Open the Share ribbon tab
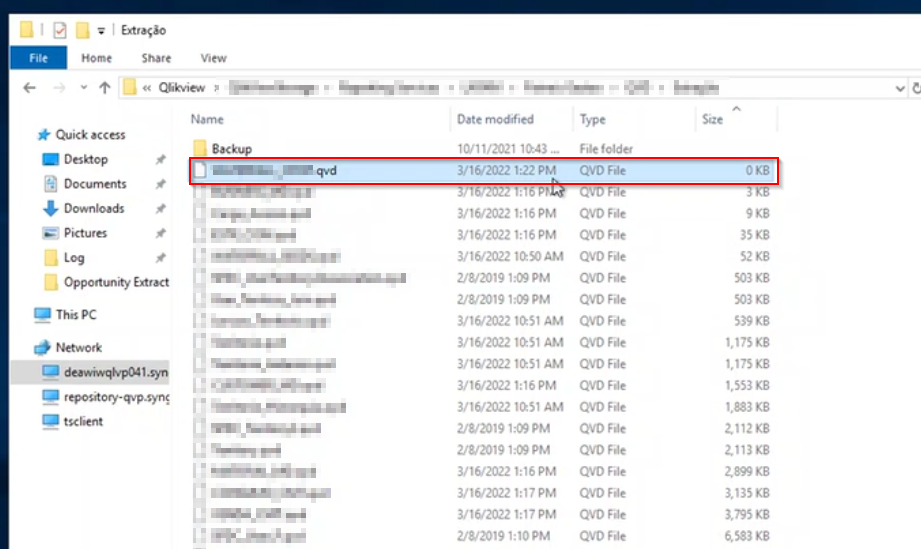Screen dimensions: 921x549 tap(156, 58)
